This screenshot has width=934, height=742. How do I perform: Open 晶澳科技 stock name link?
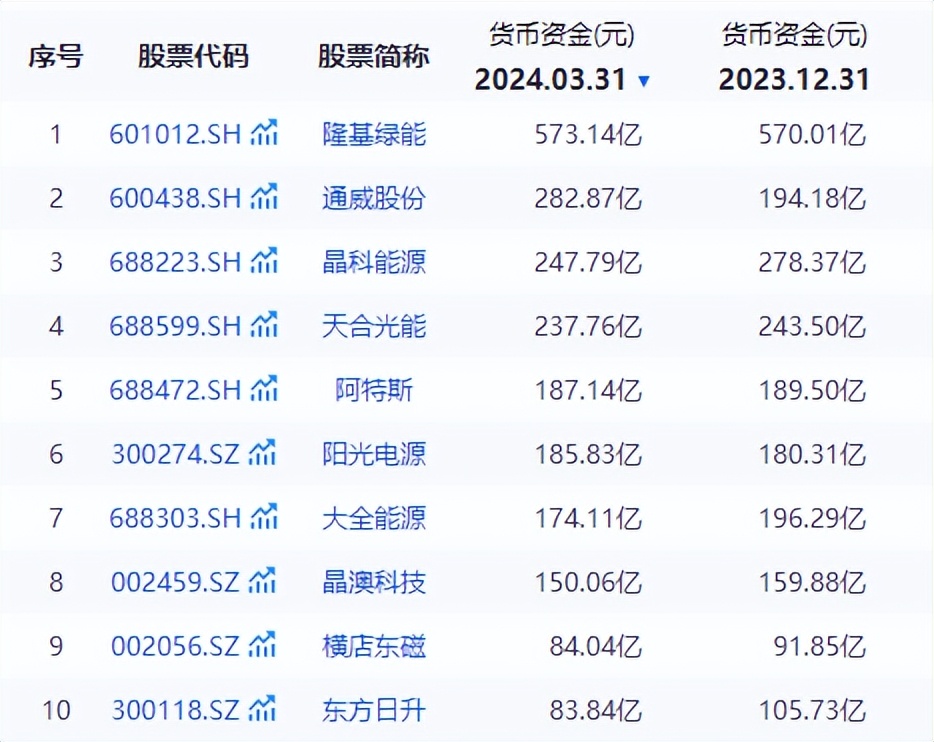[374, 582]
